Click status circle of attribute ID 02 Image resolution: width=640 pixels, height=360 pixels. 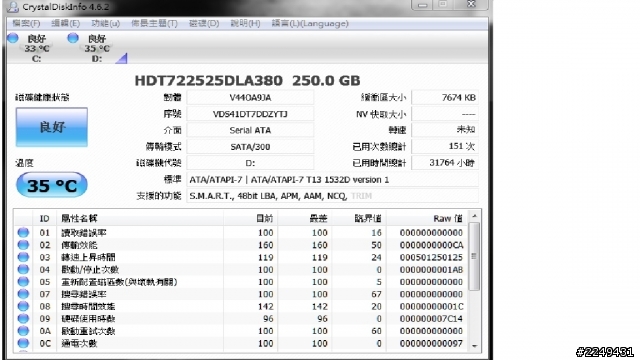pyautogui.click(x=23, y=244)
